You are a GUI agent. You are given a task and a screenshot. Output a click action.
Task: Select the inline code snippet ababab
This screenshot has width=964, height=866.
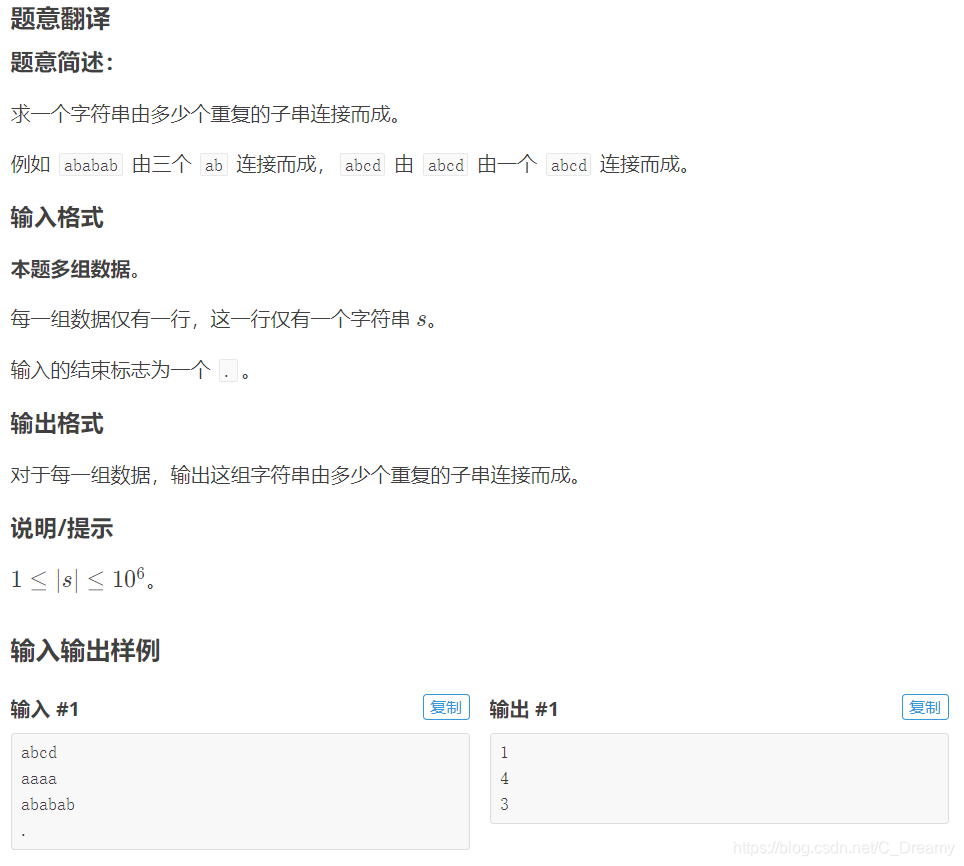(x=90, y=164)
